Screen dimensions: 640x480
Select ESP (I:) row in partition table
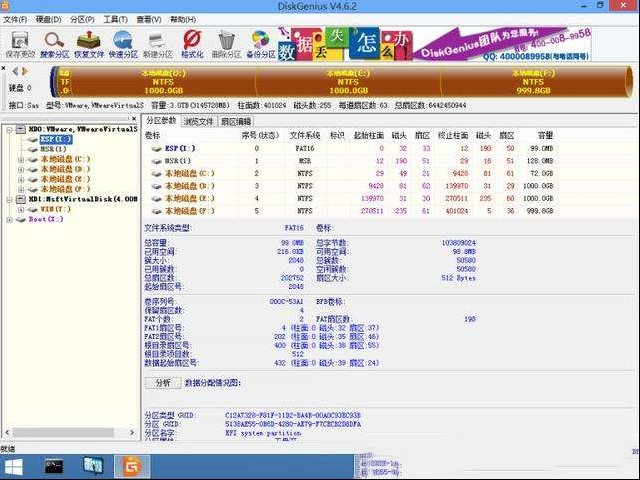point(352,149)
